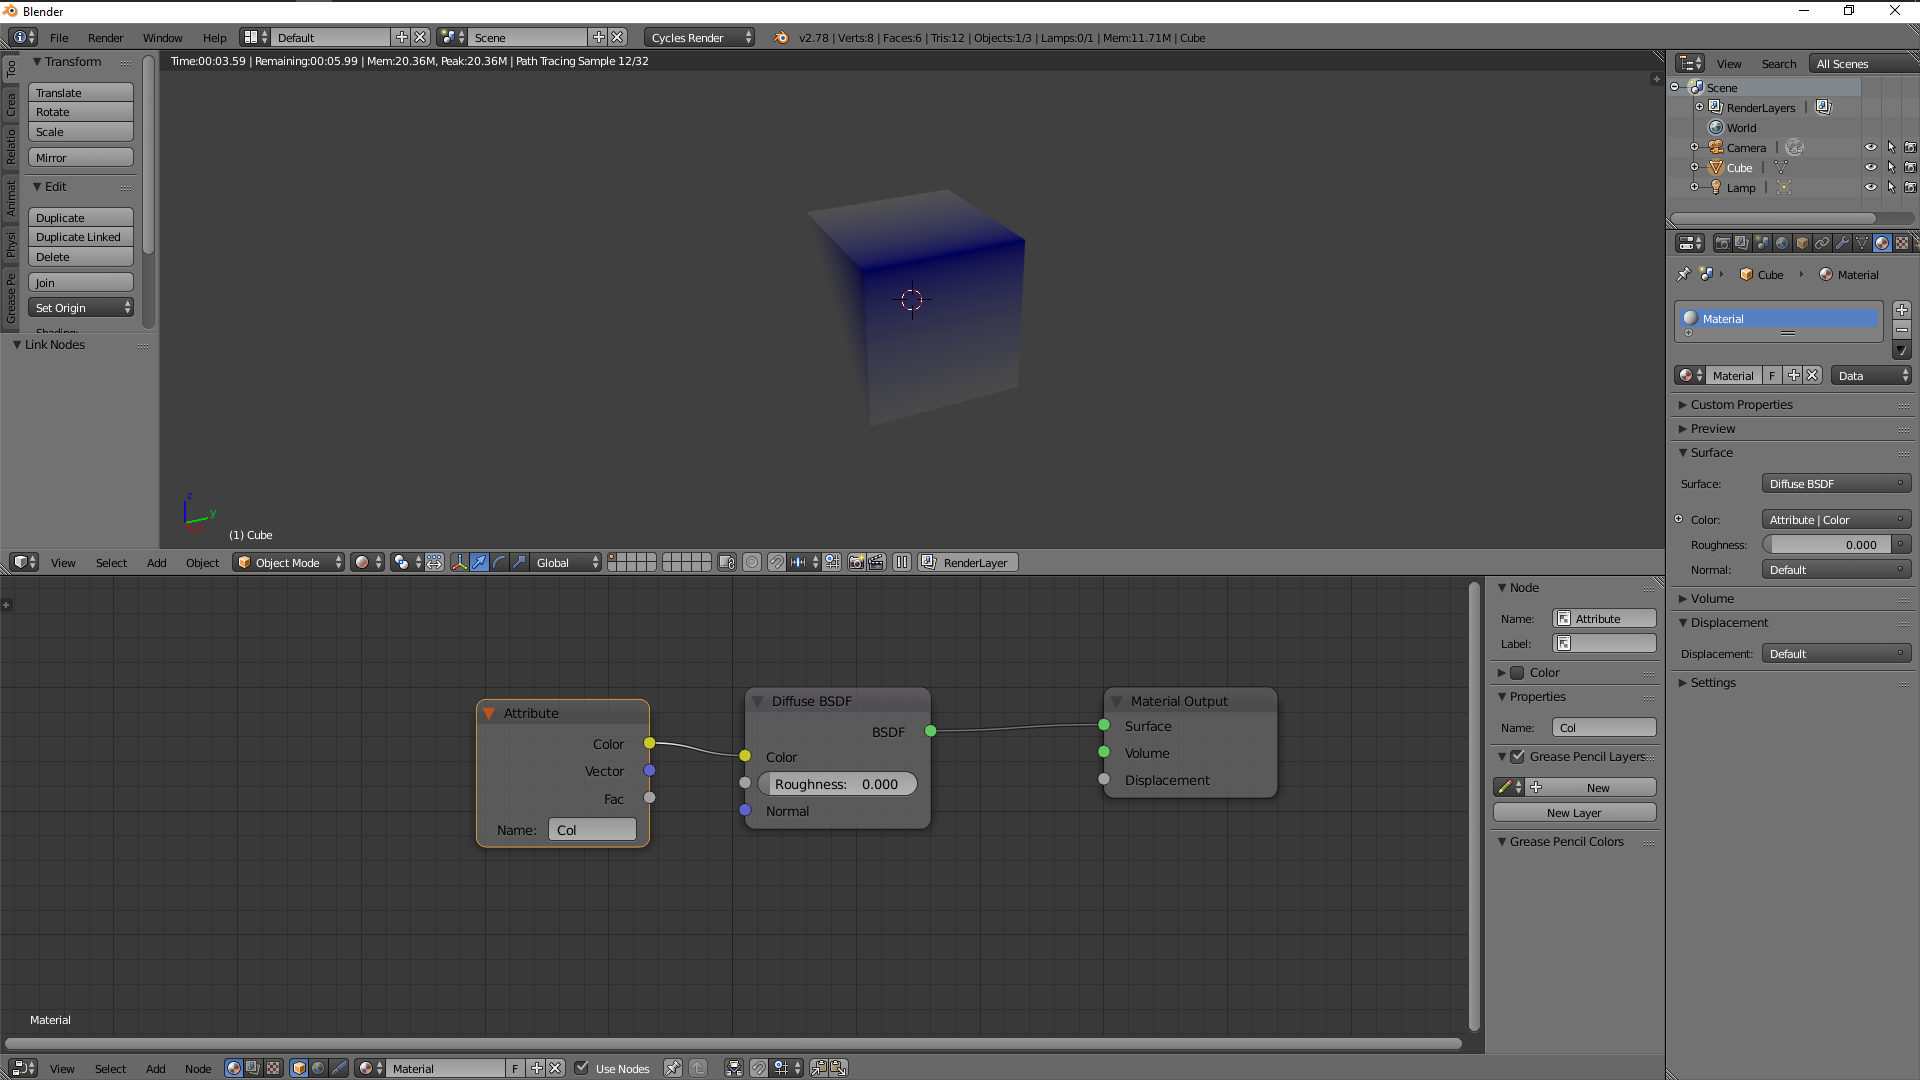Pin the node tree in node editor
The width and height of the screenshot is (1920, 1080).
(x=673, y=1068)
